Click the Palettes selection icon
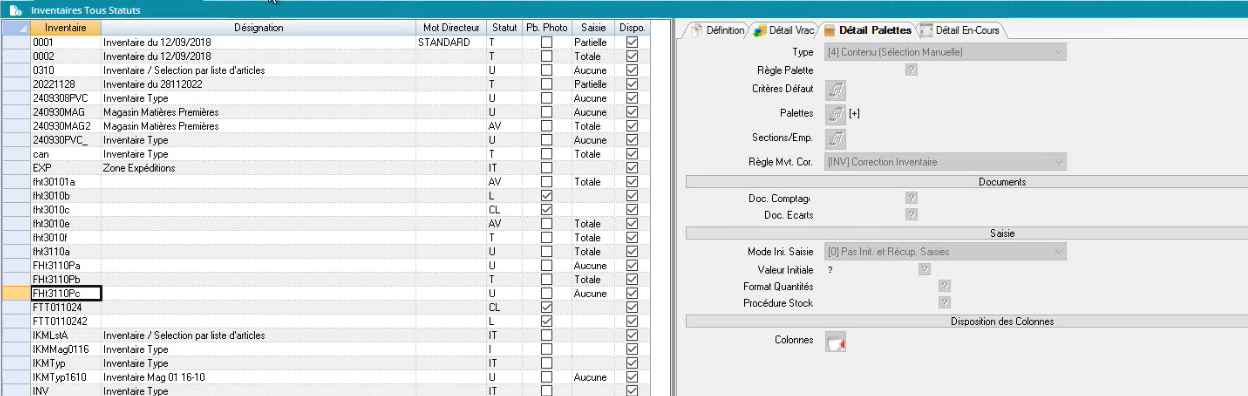The height and width of the screenshot is (396, 1248). 835,113
